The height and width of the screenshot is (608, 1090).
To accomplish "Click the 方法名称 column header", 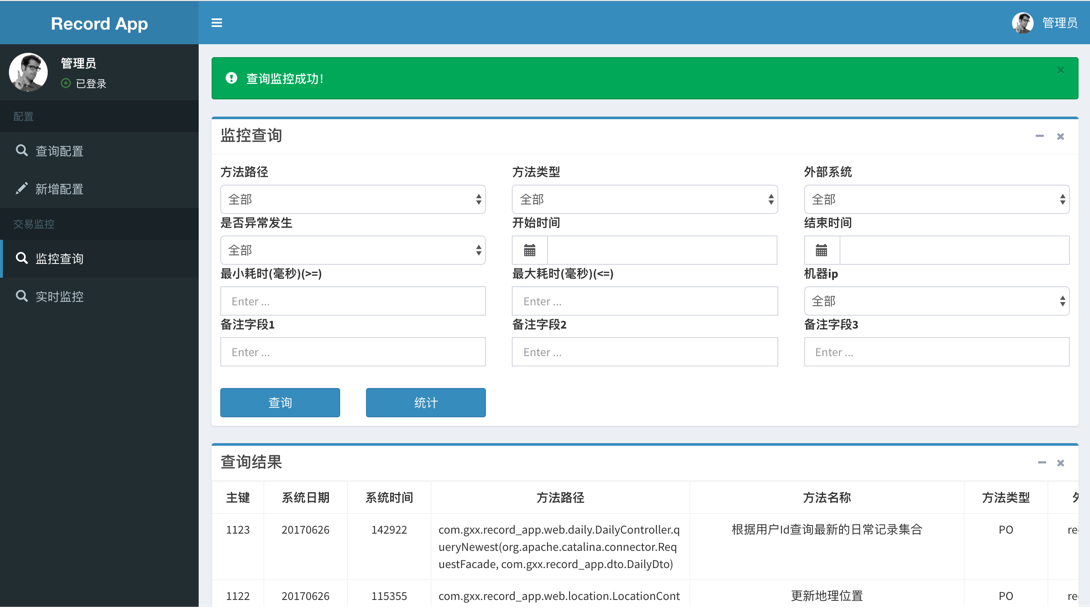I will click(827, 498).
